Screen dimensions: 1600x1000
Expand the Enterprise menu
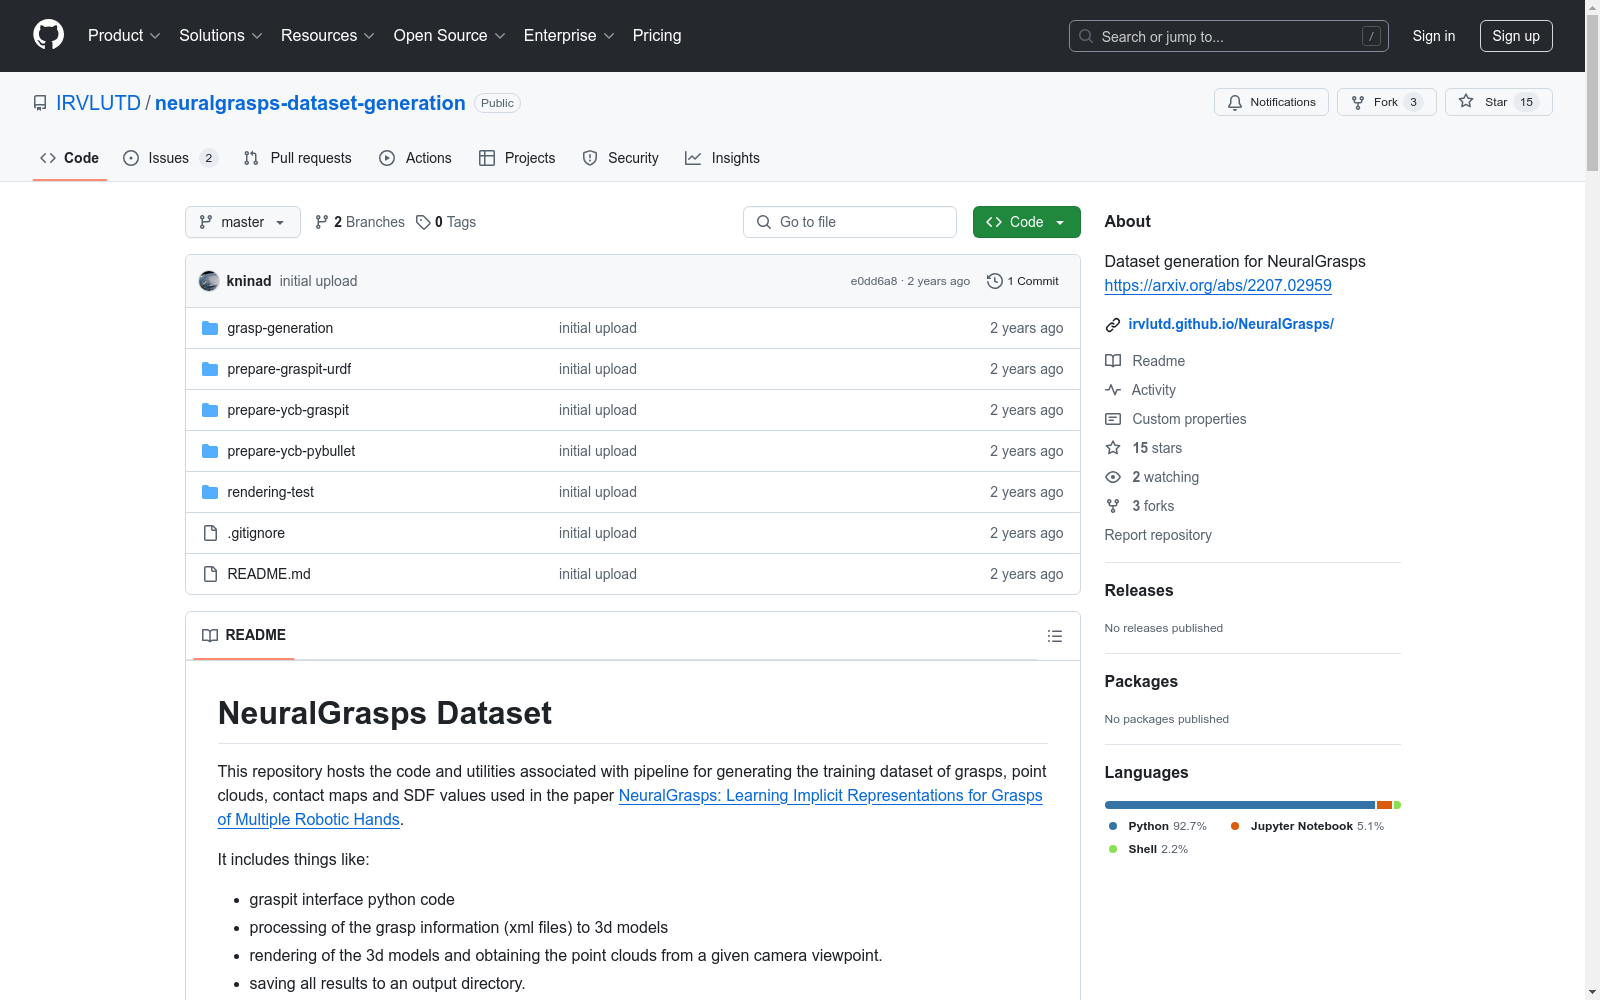569,36
